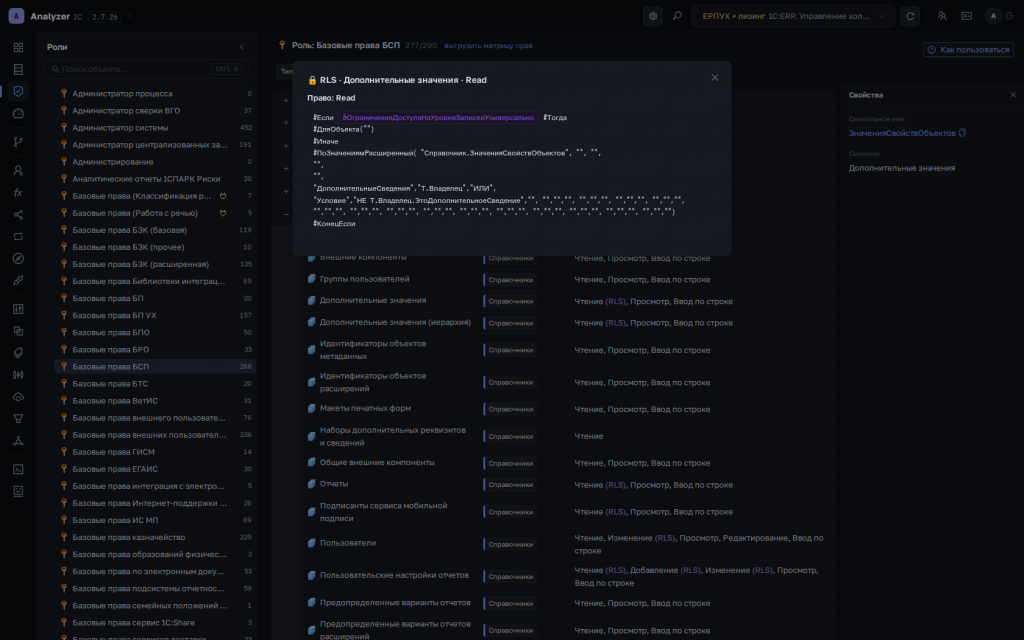The width and height of the screenshot is (1024, 640).
Task: Open the fx functions icon in sidebar
Action: click(x=18, y=193)
